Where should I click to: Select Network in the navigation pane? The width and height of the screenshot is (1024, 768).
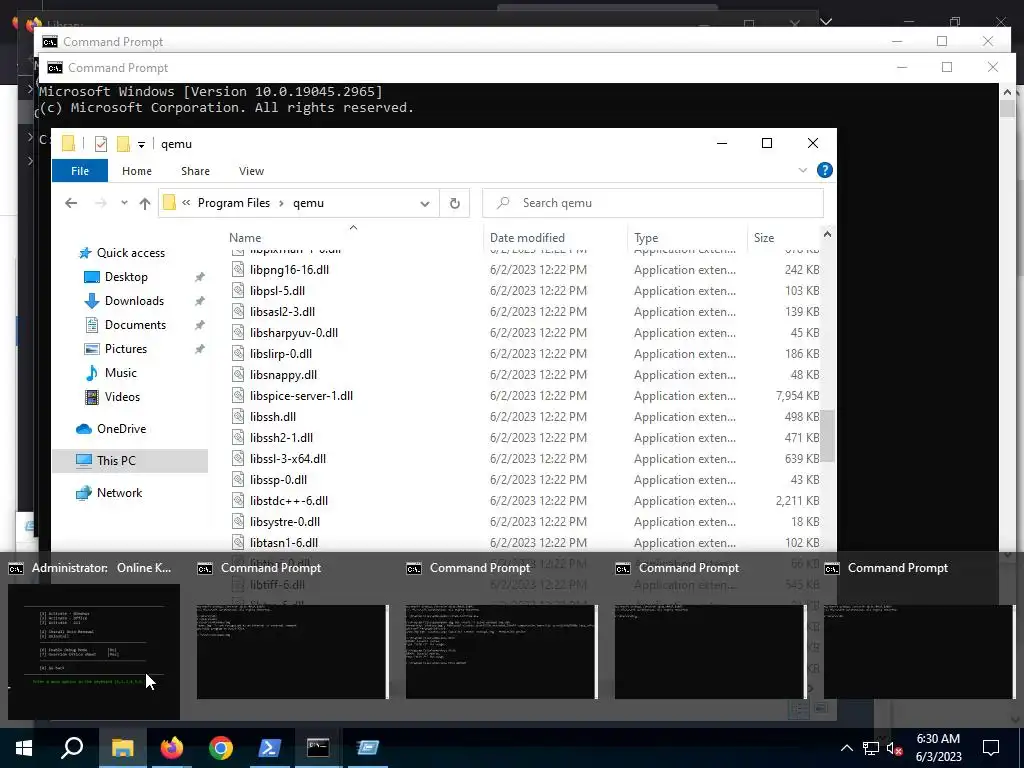[x=119, y=493]
